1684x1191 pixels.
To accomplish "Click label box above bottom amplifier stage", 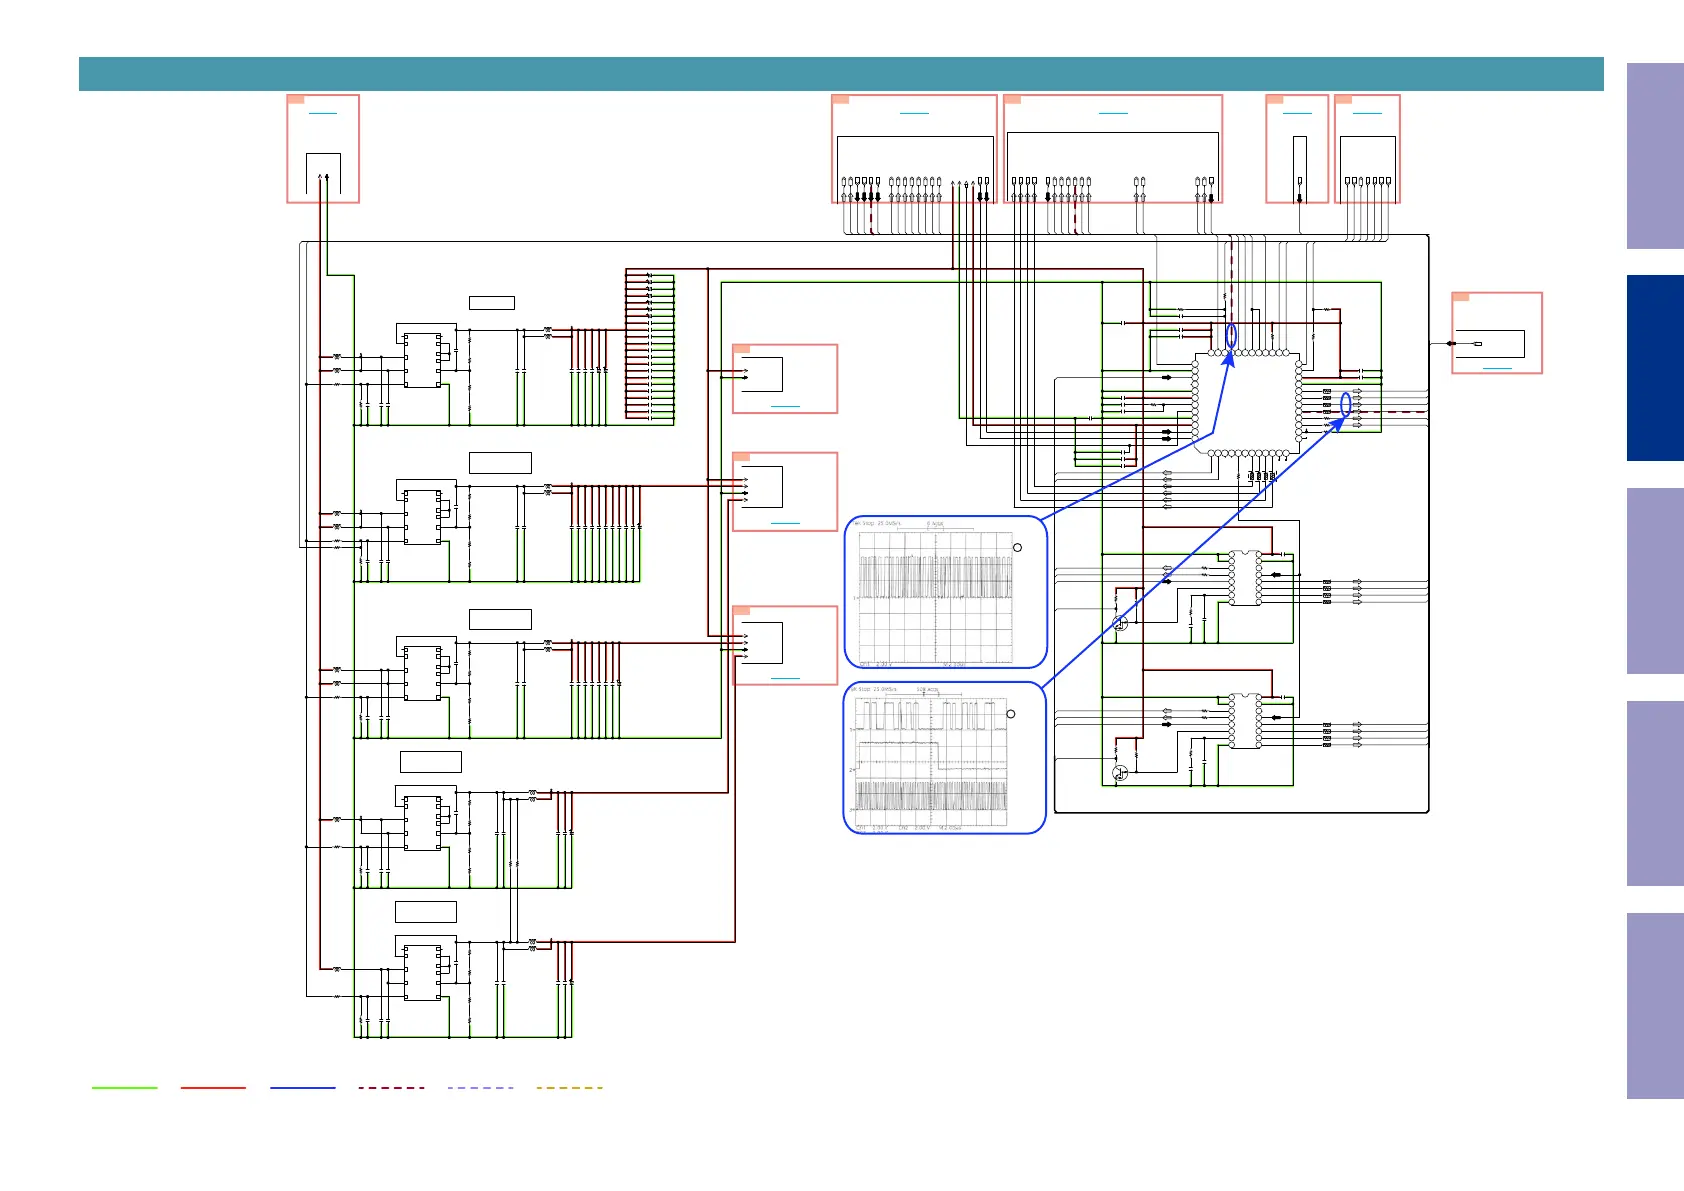I will click(426, 912).
